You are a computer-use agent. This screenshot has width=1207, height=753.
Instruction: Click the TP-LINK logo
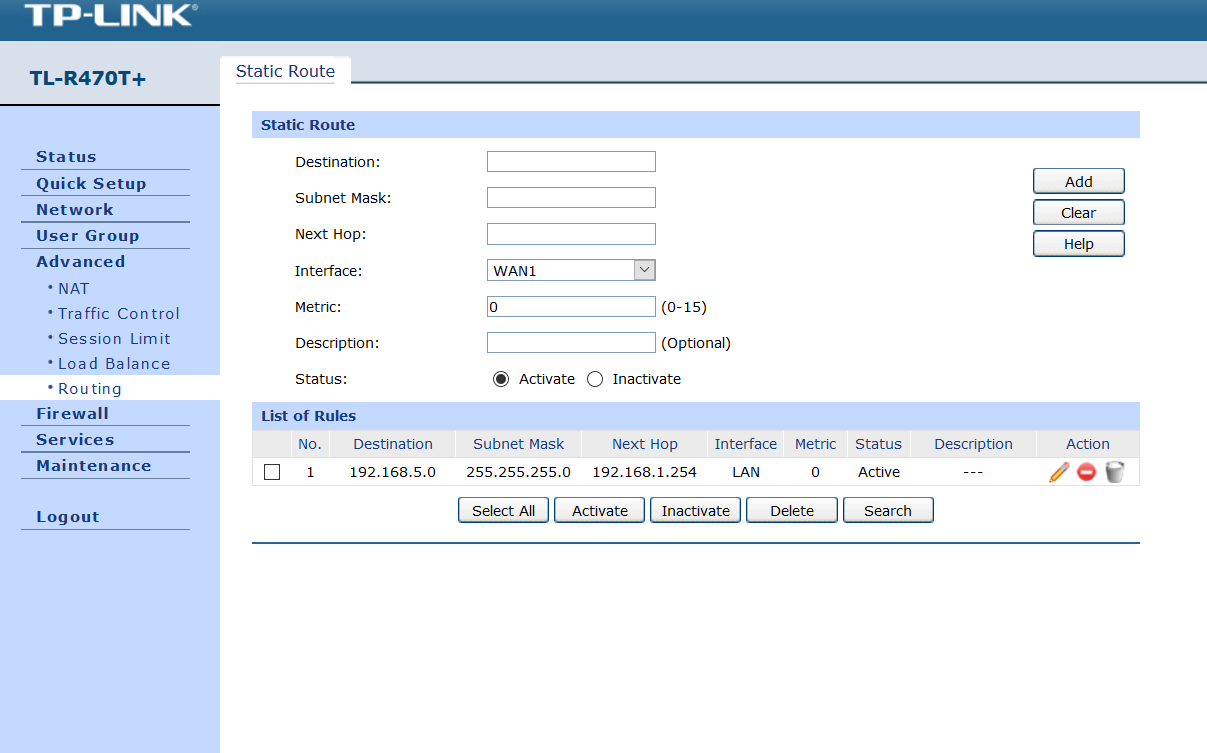point(110,14)
